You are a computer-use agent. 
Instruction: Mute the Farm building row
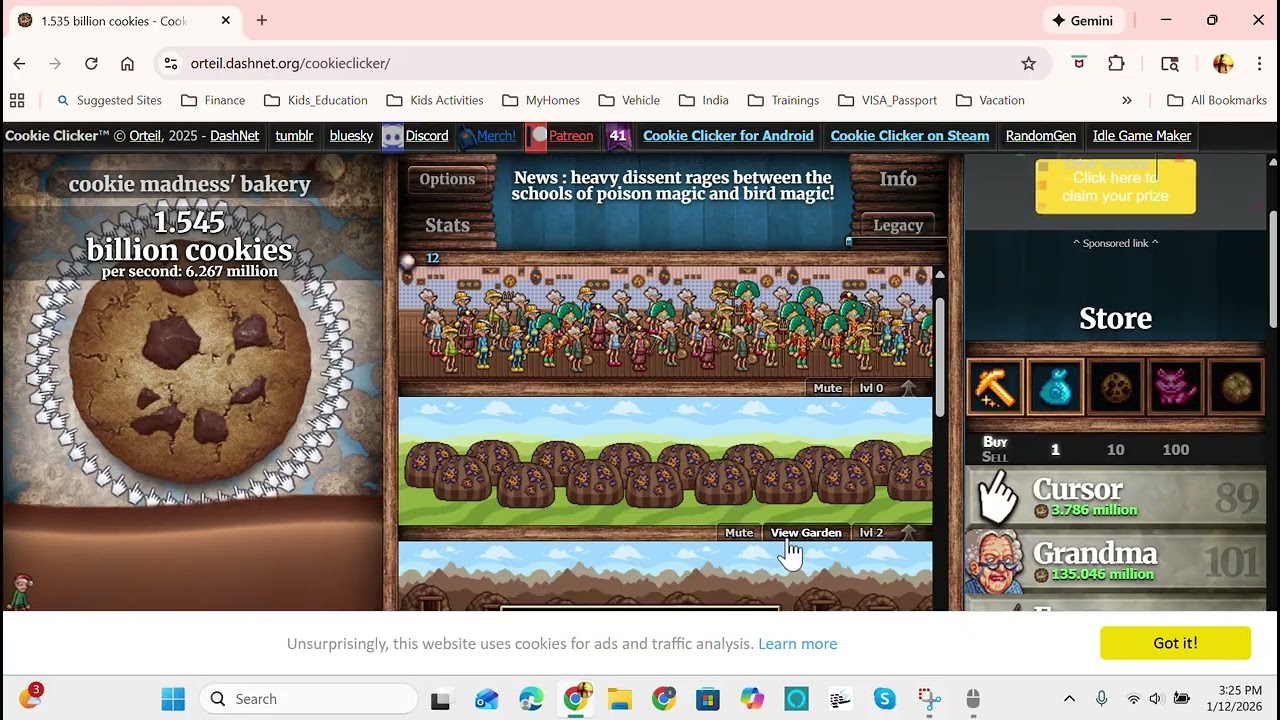739,532
